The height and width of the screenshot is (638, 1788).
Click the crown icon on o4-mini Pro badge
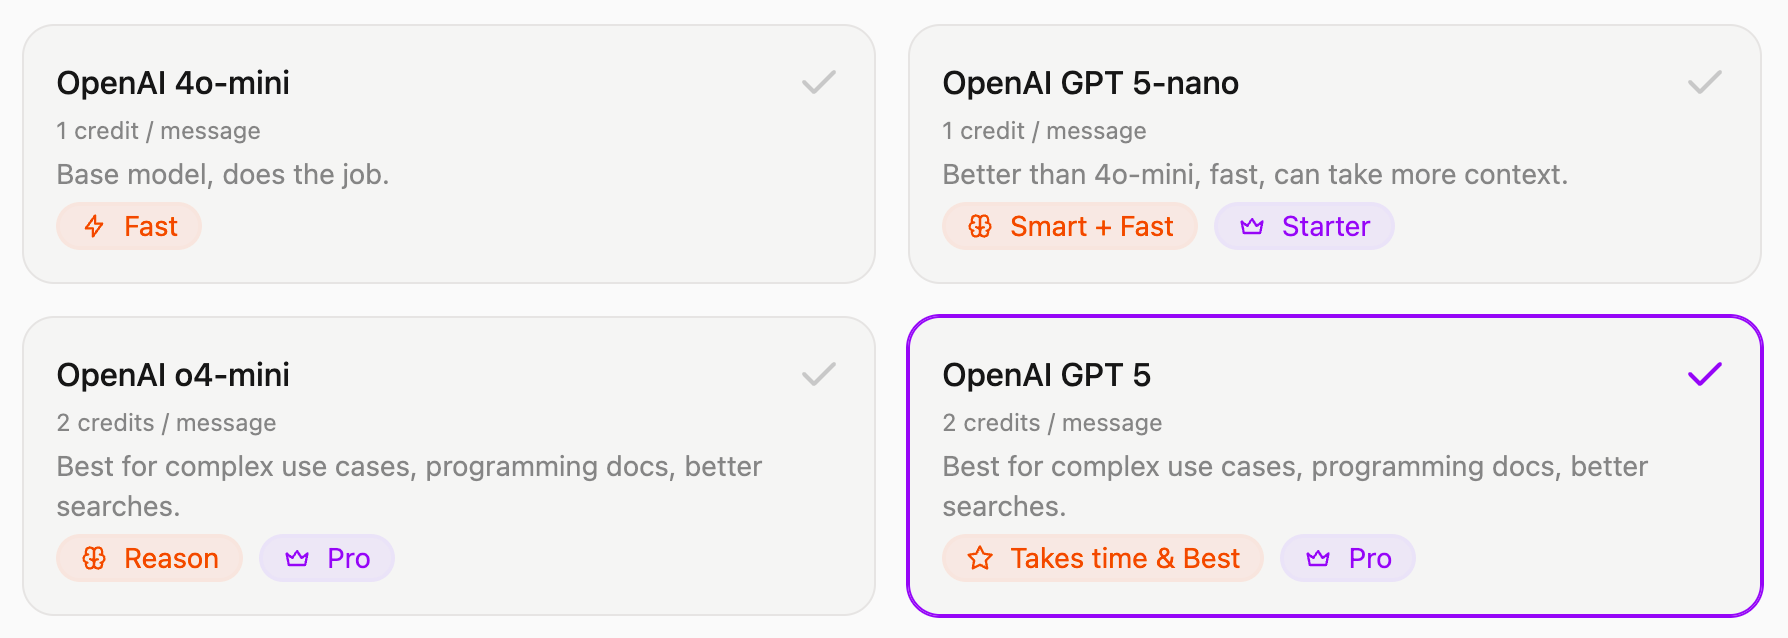click(x=297, y=559)
